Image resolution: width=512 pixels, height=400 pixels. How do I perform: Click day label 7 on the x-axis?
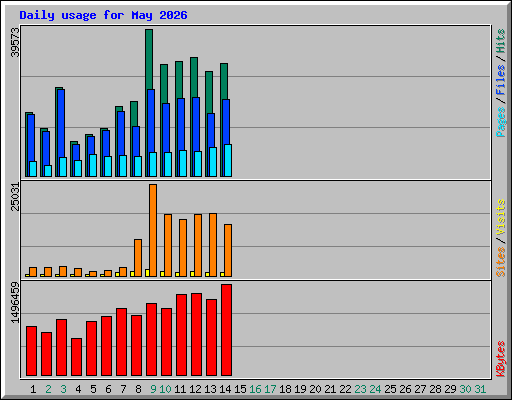pyautogui.click(x=123, y=389)
